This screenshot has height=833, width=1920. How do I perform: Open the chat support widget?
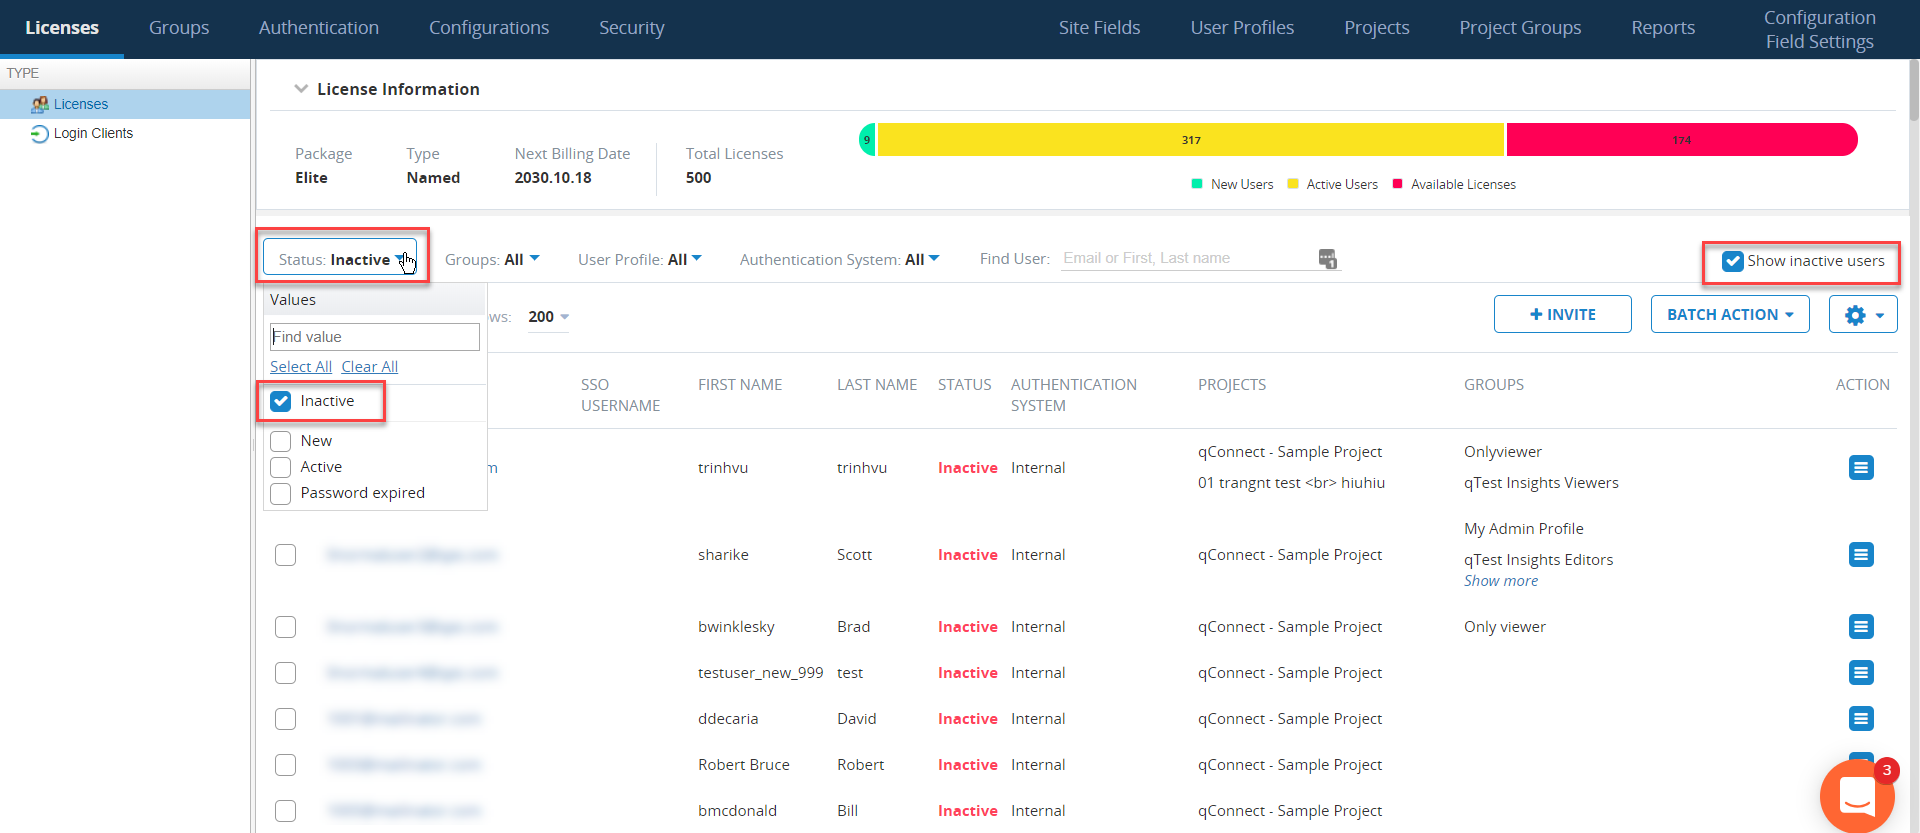click(x=1856, y=796)
